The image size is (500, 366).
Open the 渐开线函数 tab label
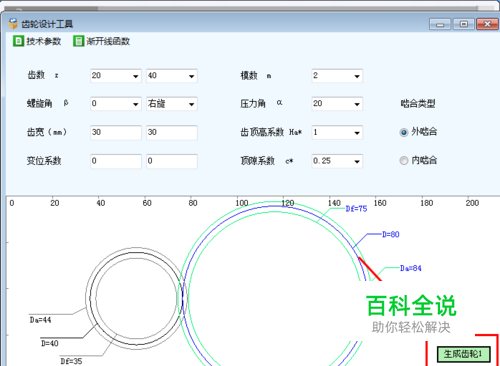pyautogui.click(x=108, y=41)
